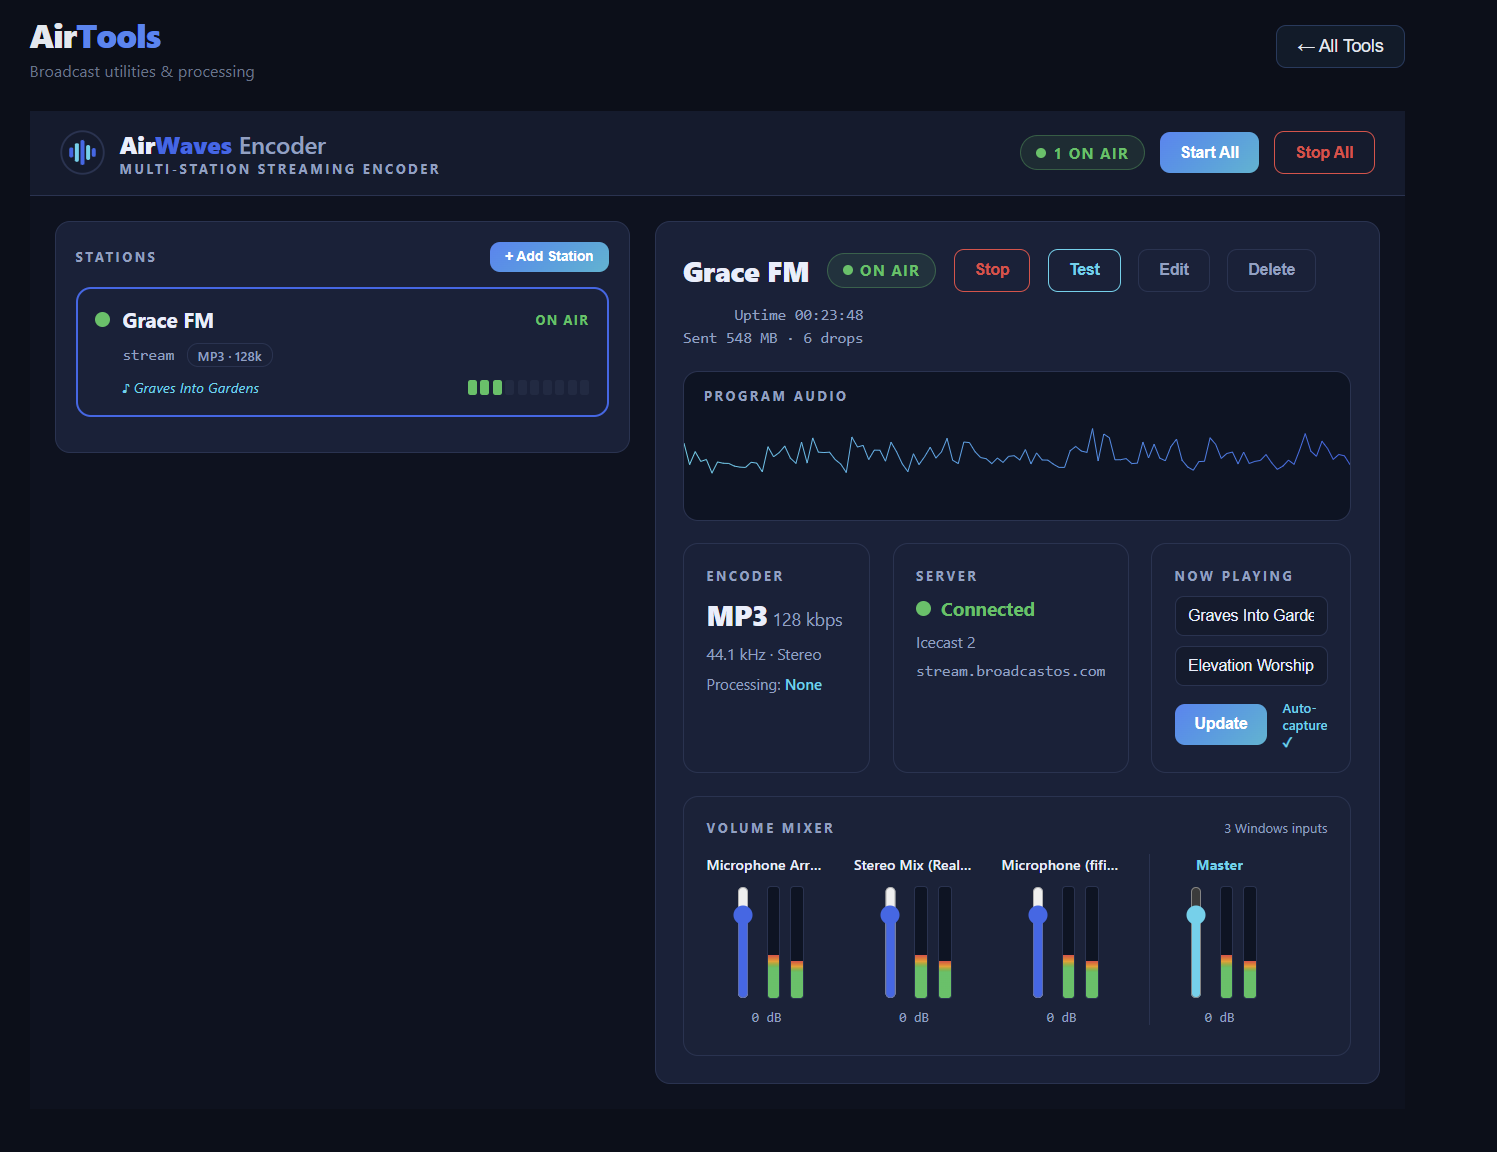Click the song title field Graves Into Gardens
This screenshot has height=1152, width=1497.
[1251, 616]
